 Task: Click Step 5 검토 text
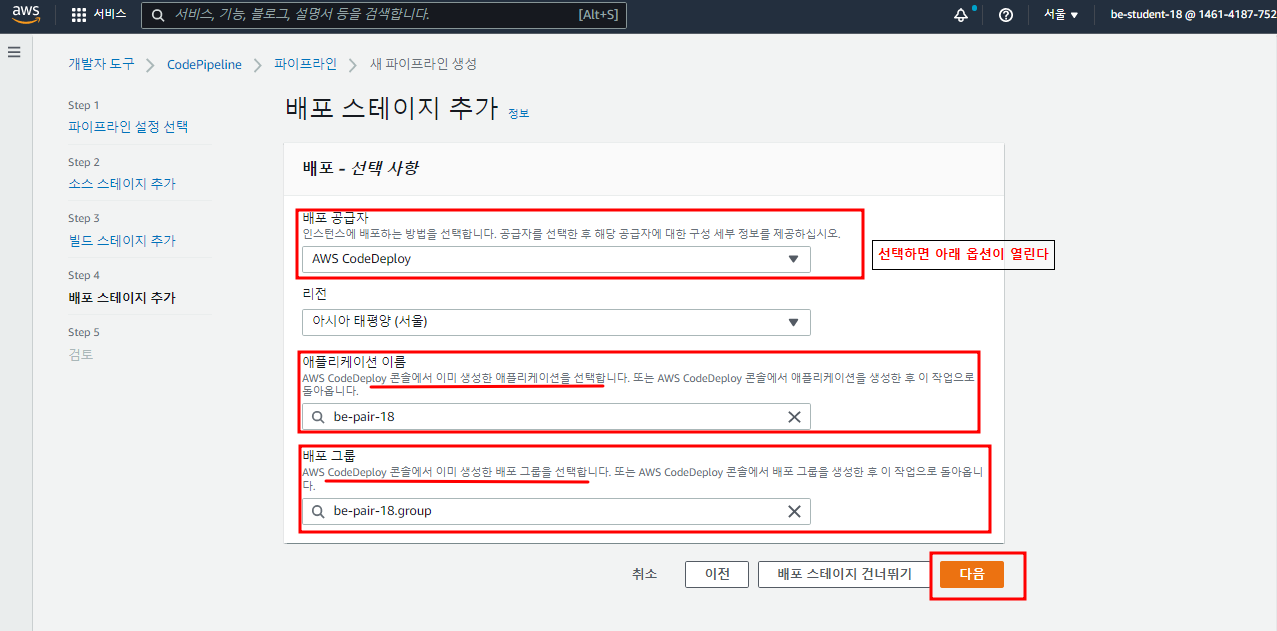click(80, 355)
